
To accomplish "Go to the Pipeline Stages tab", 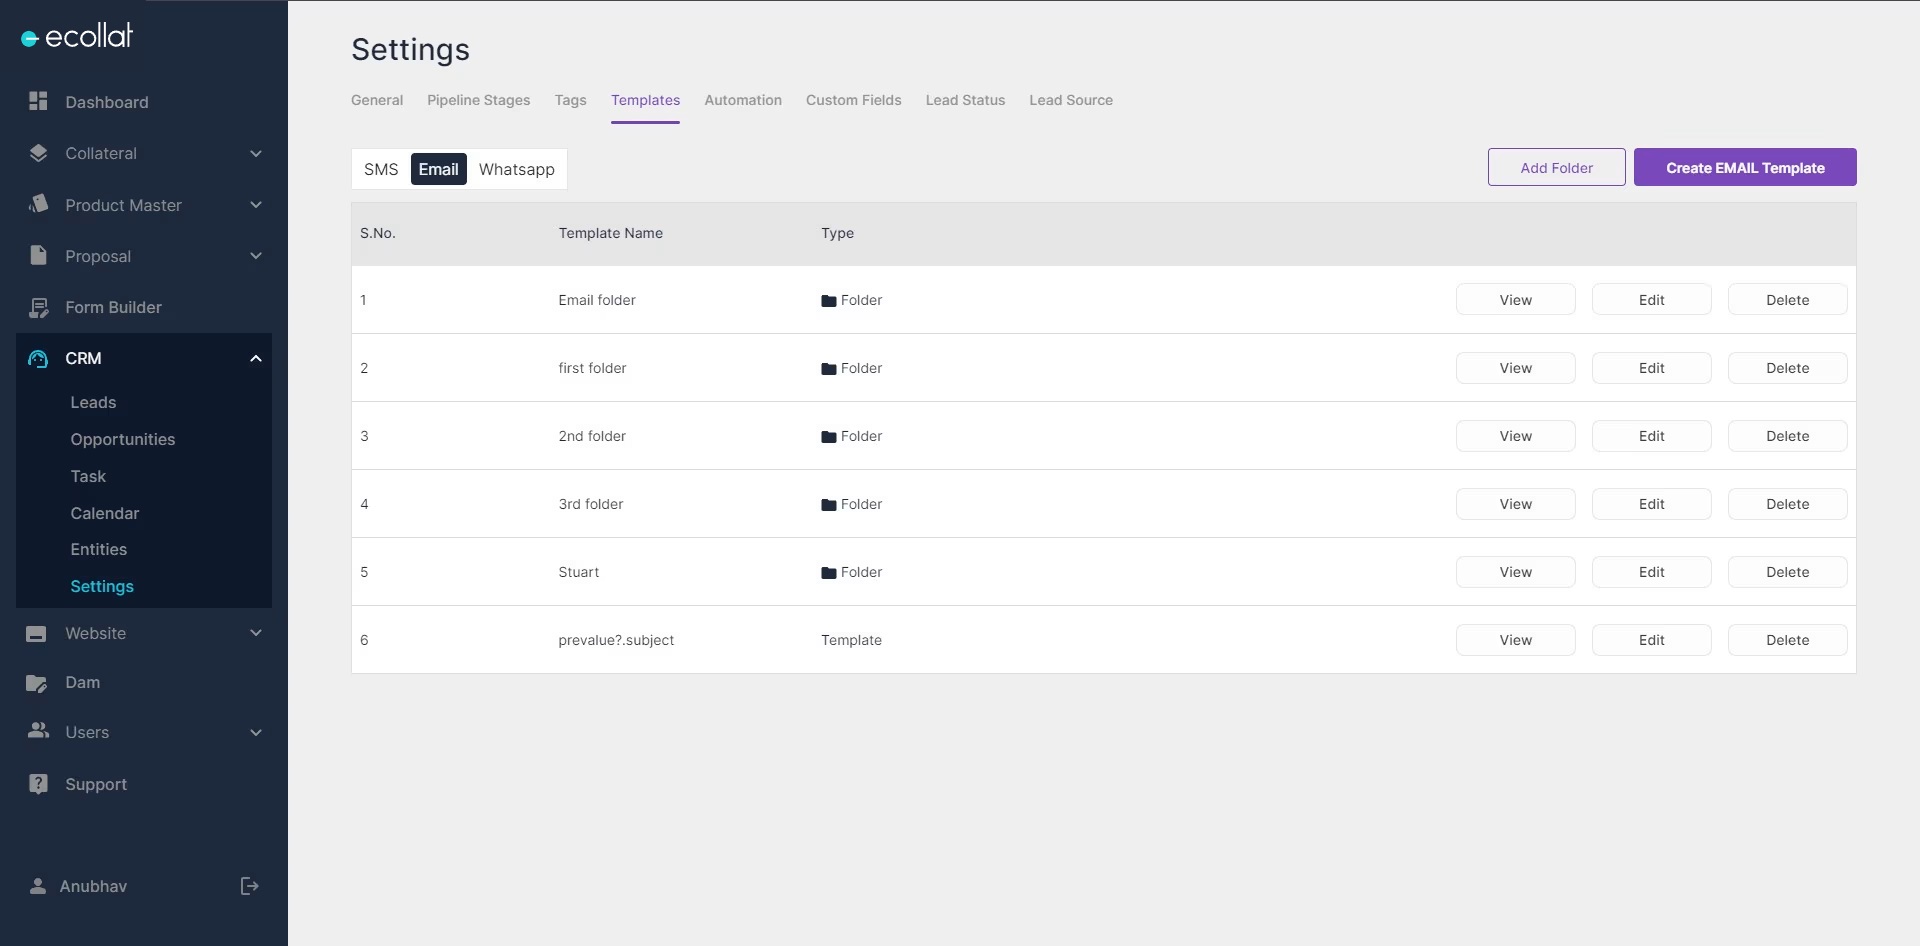I will pyautogui.click(x=478, y=100).
